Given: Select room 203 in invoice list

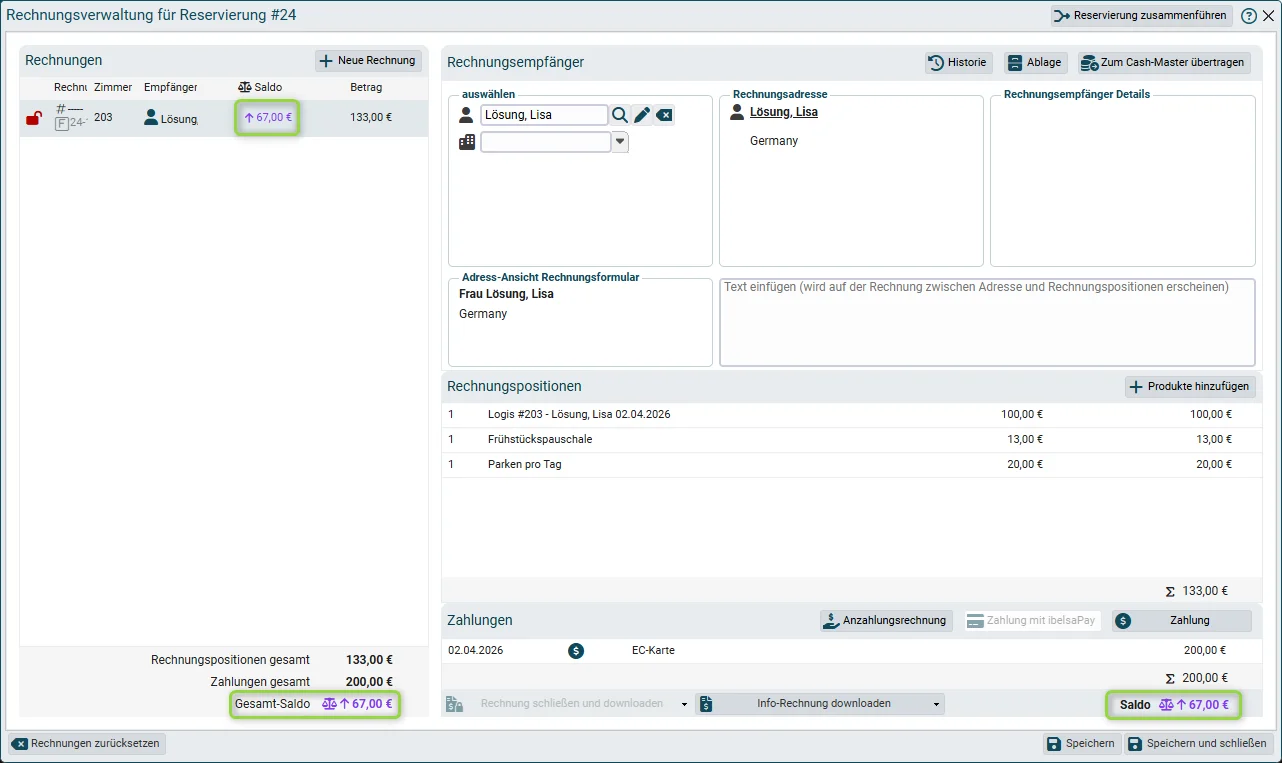Looking at the screenshot, I should coord(103,118).
